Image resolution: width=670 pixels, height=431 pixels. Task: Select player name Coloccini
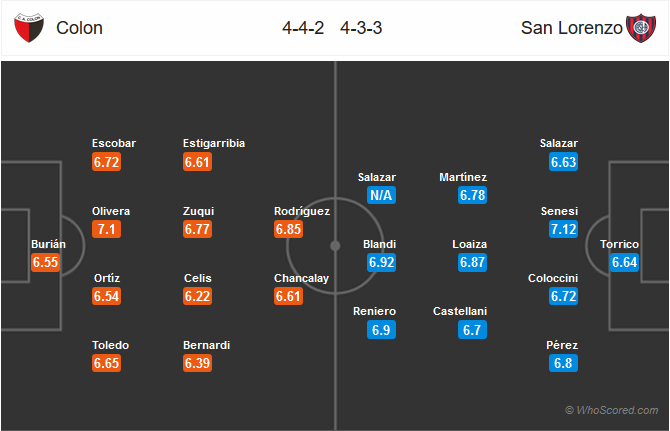click(553, 278)
